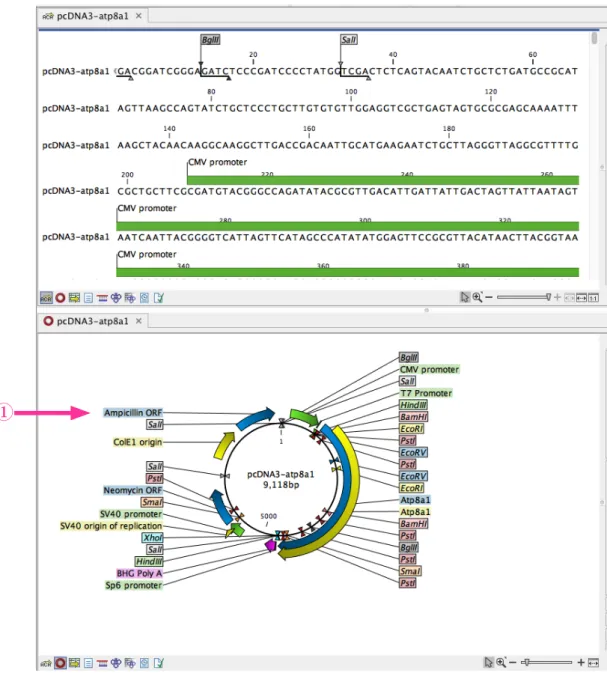The image size is (607, 673).
Task: Select upper pcDNA3-atp8a1 sequence tab
Action: tap(92, 16)
